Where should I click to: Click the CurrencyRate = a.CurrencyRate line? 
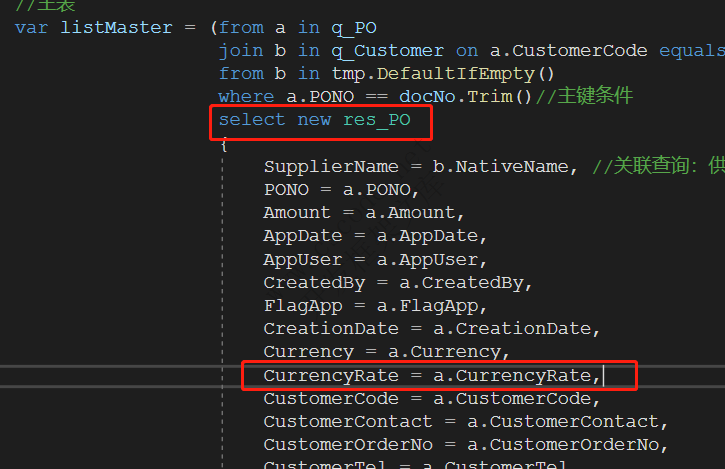pos(431,376)
